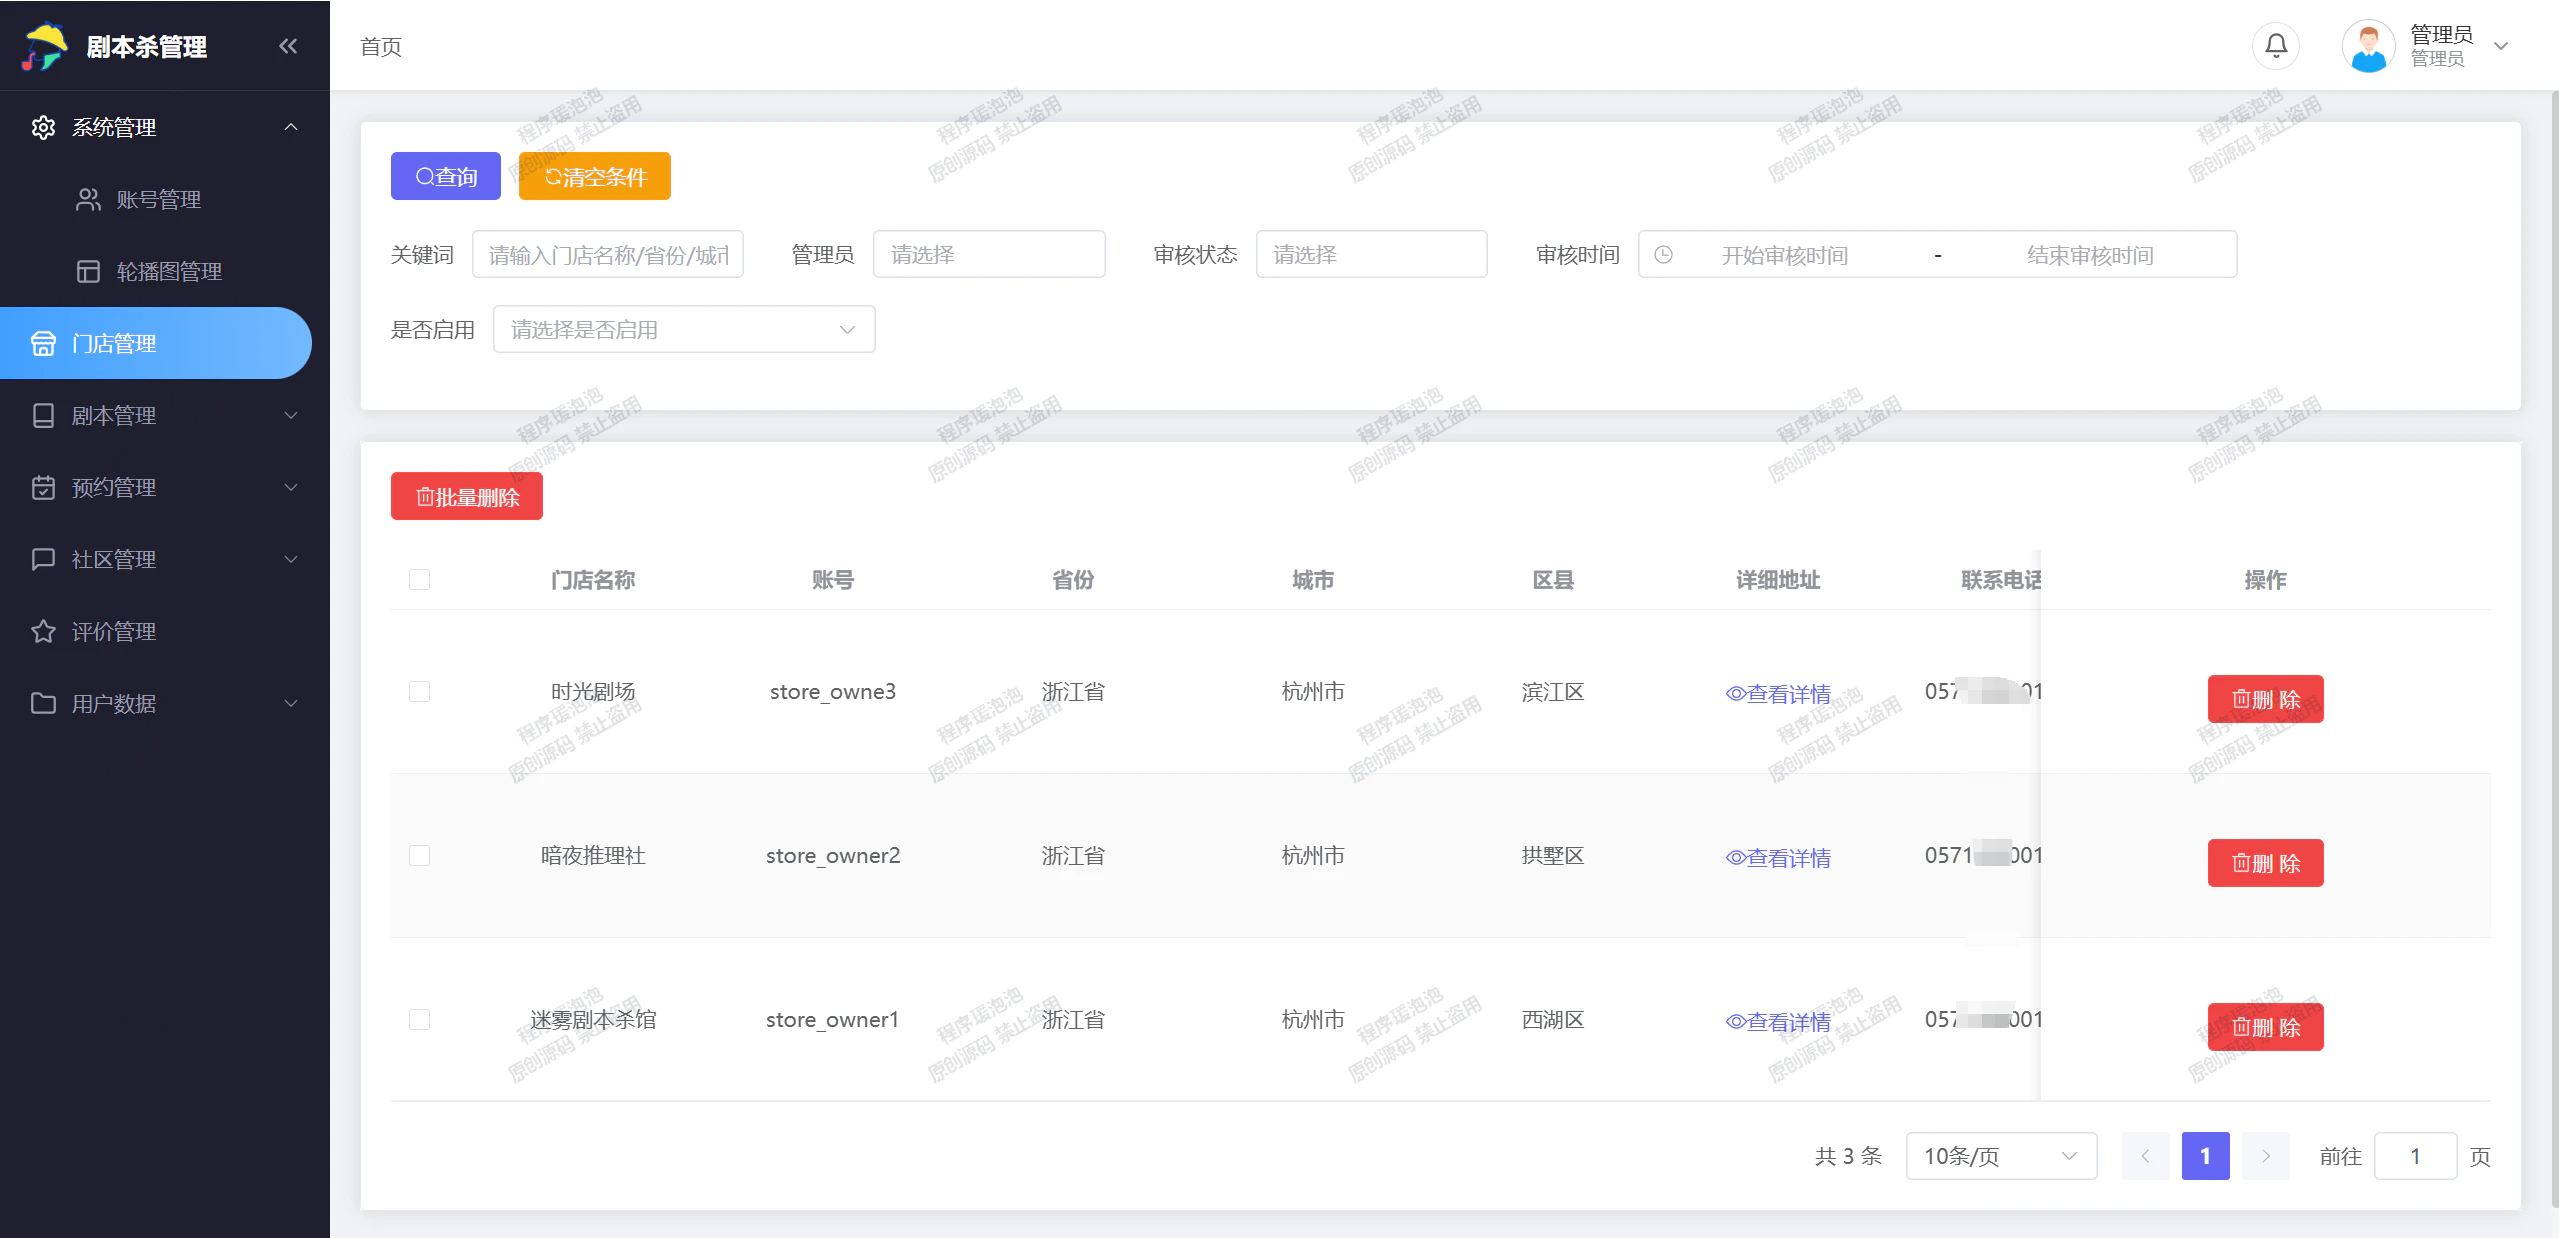Click the store_owner1 account cell

click(x=833, y=1020)
